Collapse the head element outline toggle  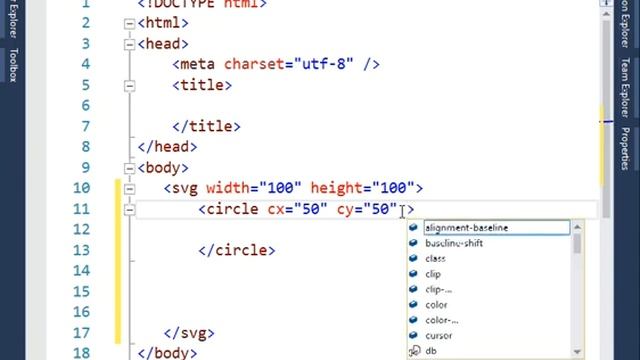[x=129, y=44]
